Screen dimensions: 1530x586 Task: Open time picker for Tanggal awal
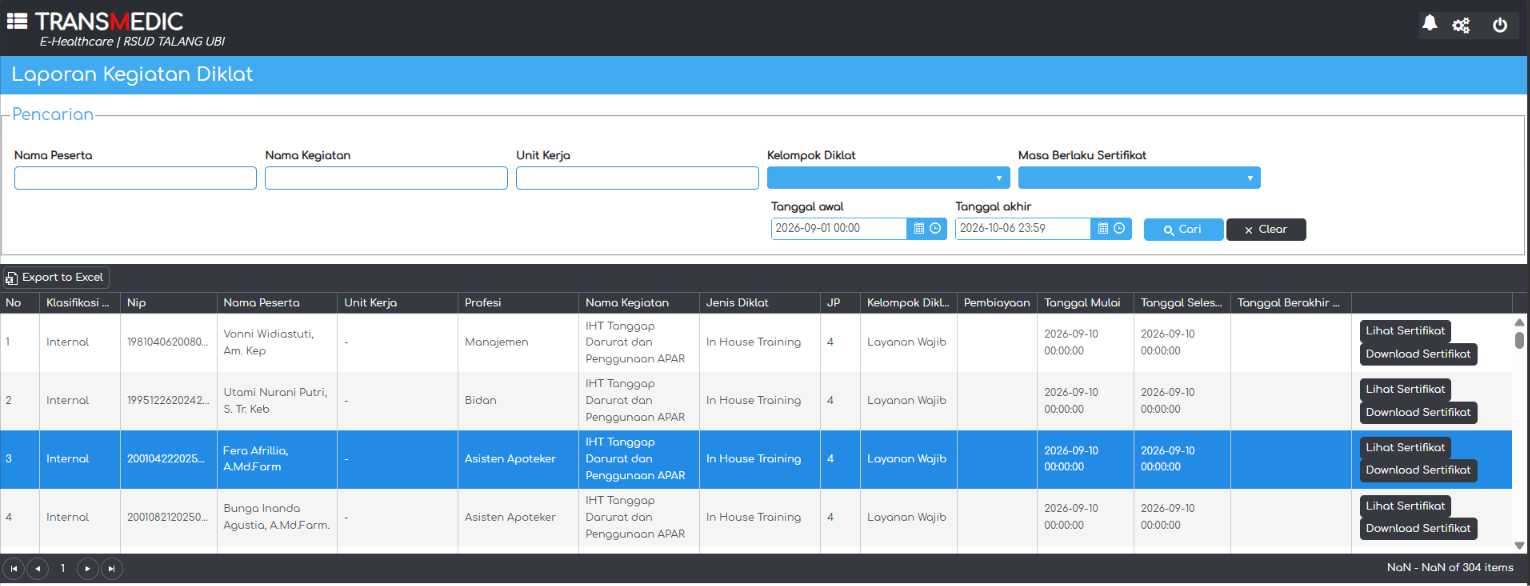tap(936, 229)
